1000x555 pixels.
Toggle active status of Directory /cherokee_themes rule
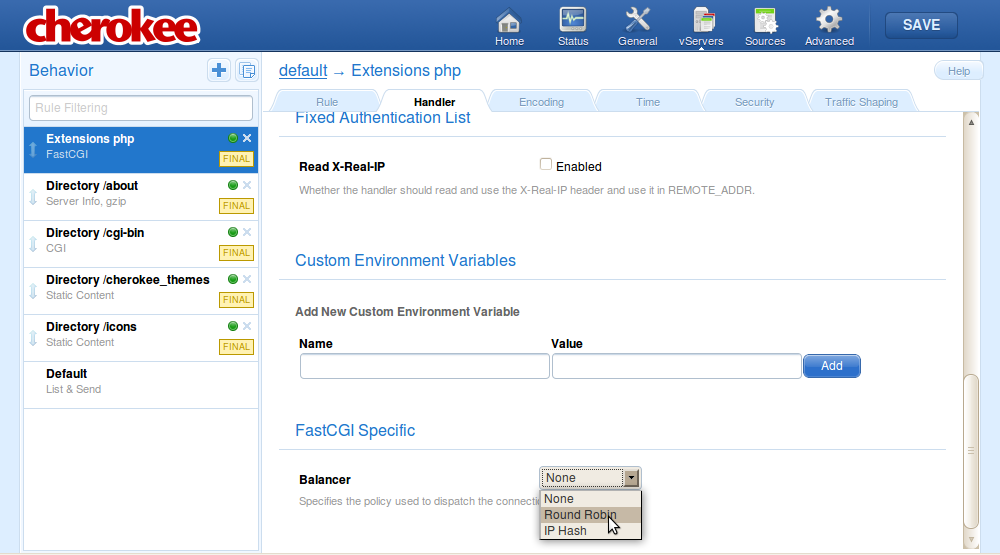(233, 279)
